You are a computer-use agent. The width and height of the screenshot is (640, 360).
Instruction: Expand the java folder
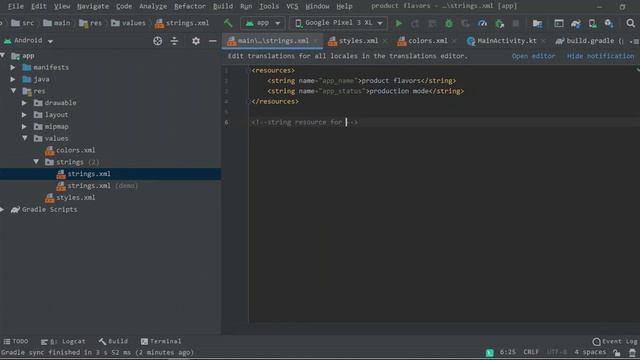point(13,79)
